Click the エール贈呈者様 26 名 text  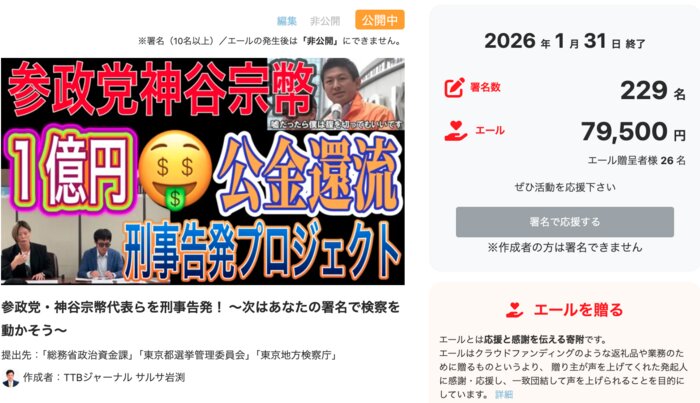pos(636,161)
